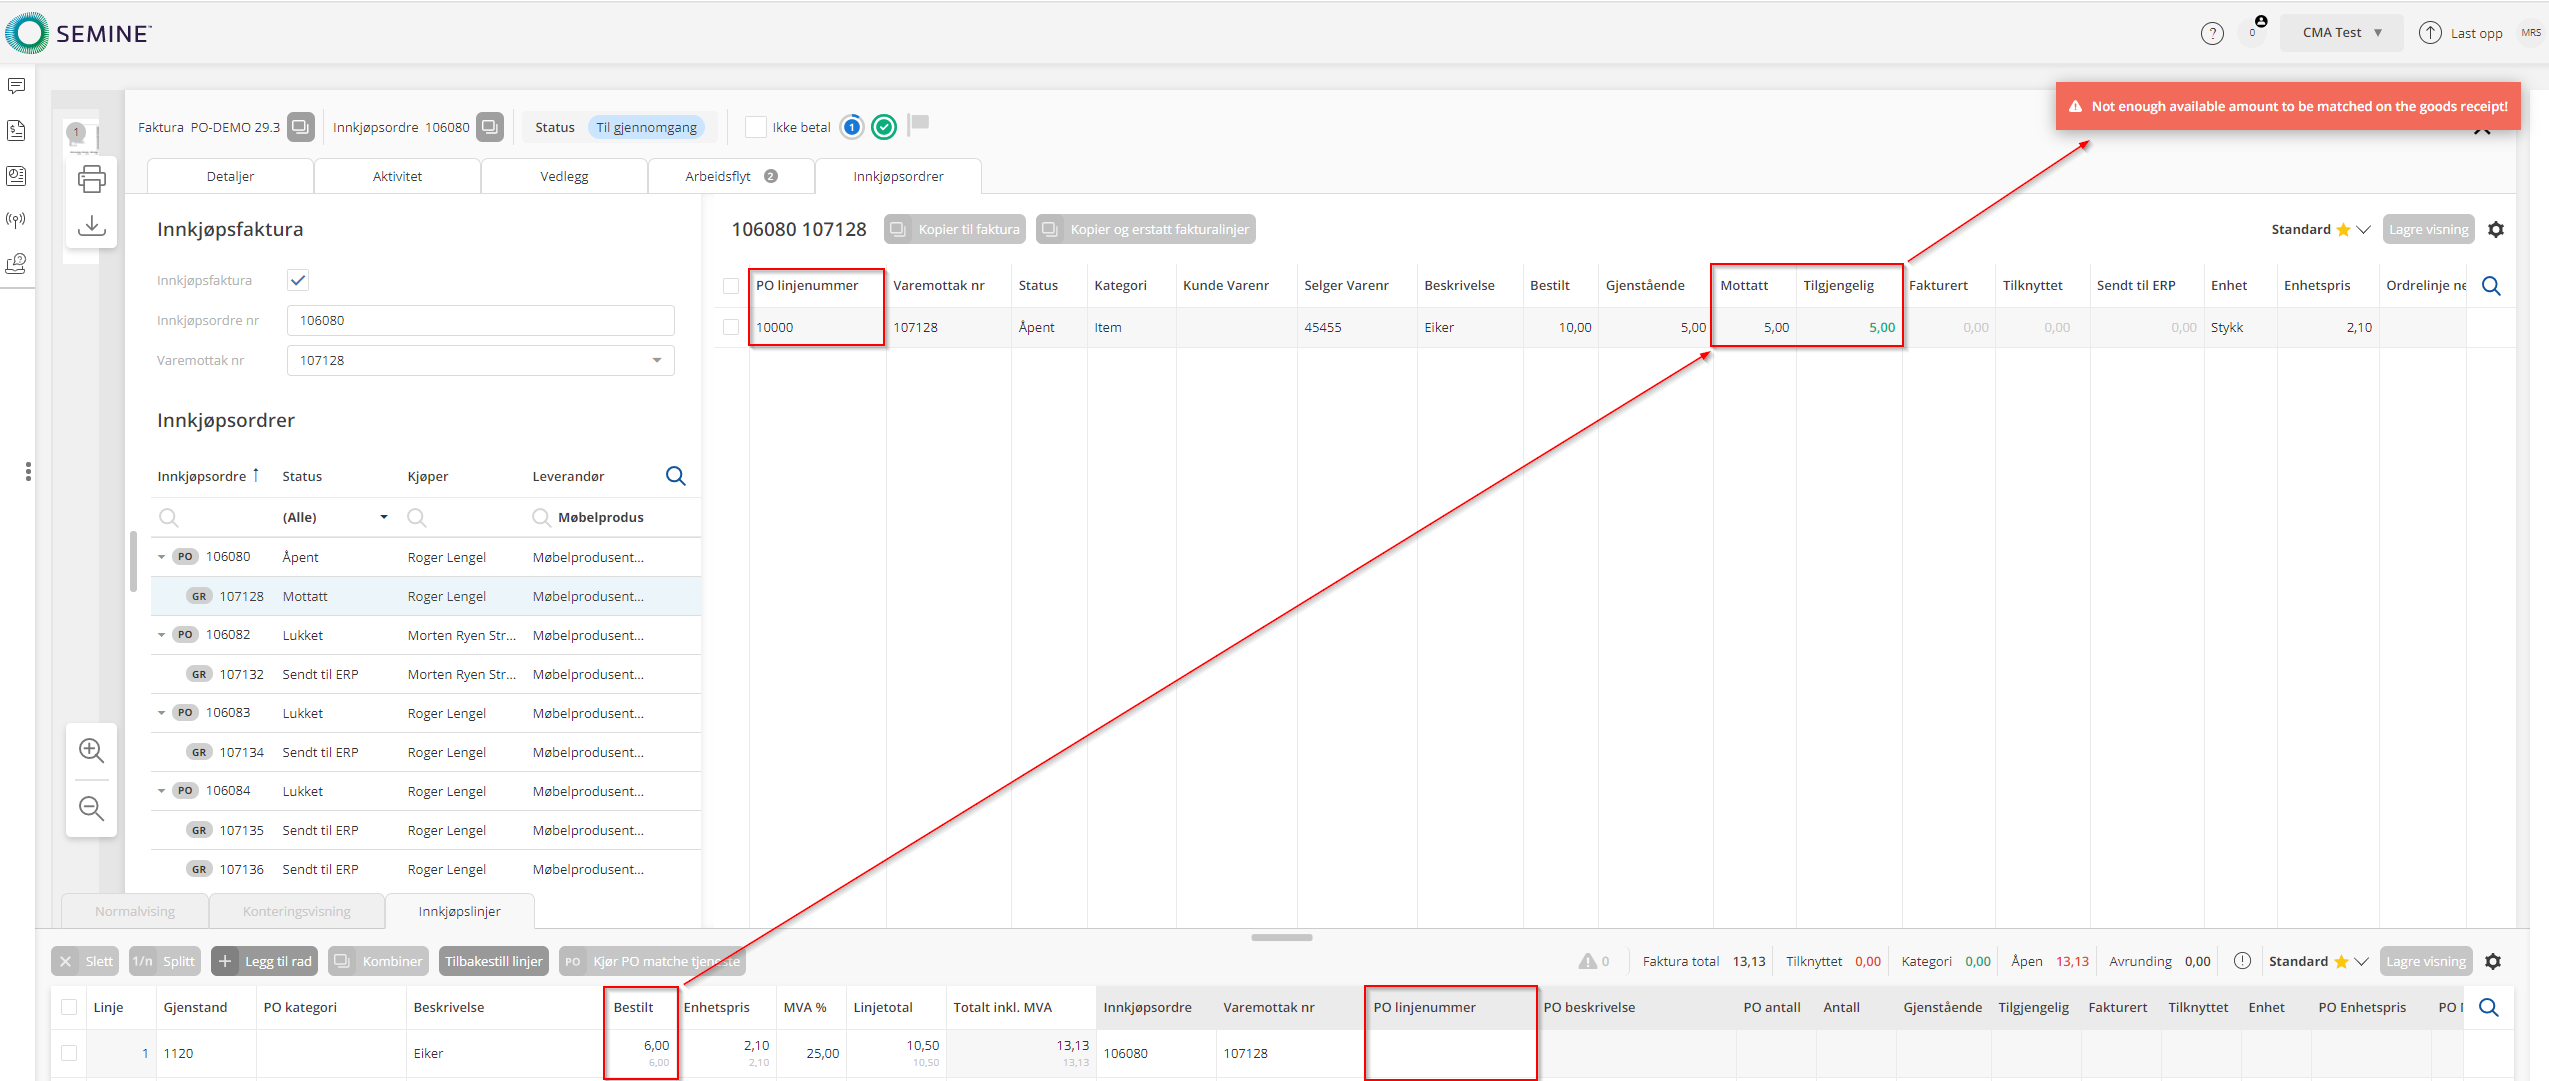Select the PO line 10000 row checkbox
Image resolution: width=2549 pixels, height=1081 pixels.
[x=731, y=327]
